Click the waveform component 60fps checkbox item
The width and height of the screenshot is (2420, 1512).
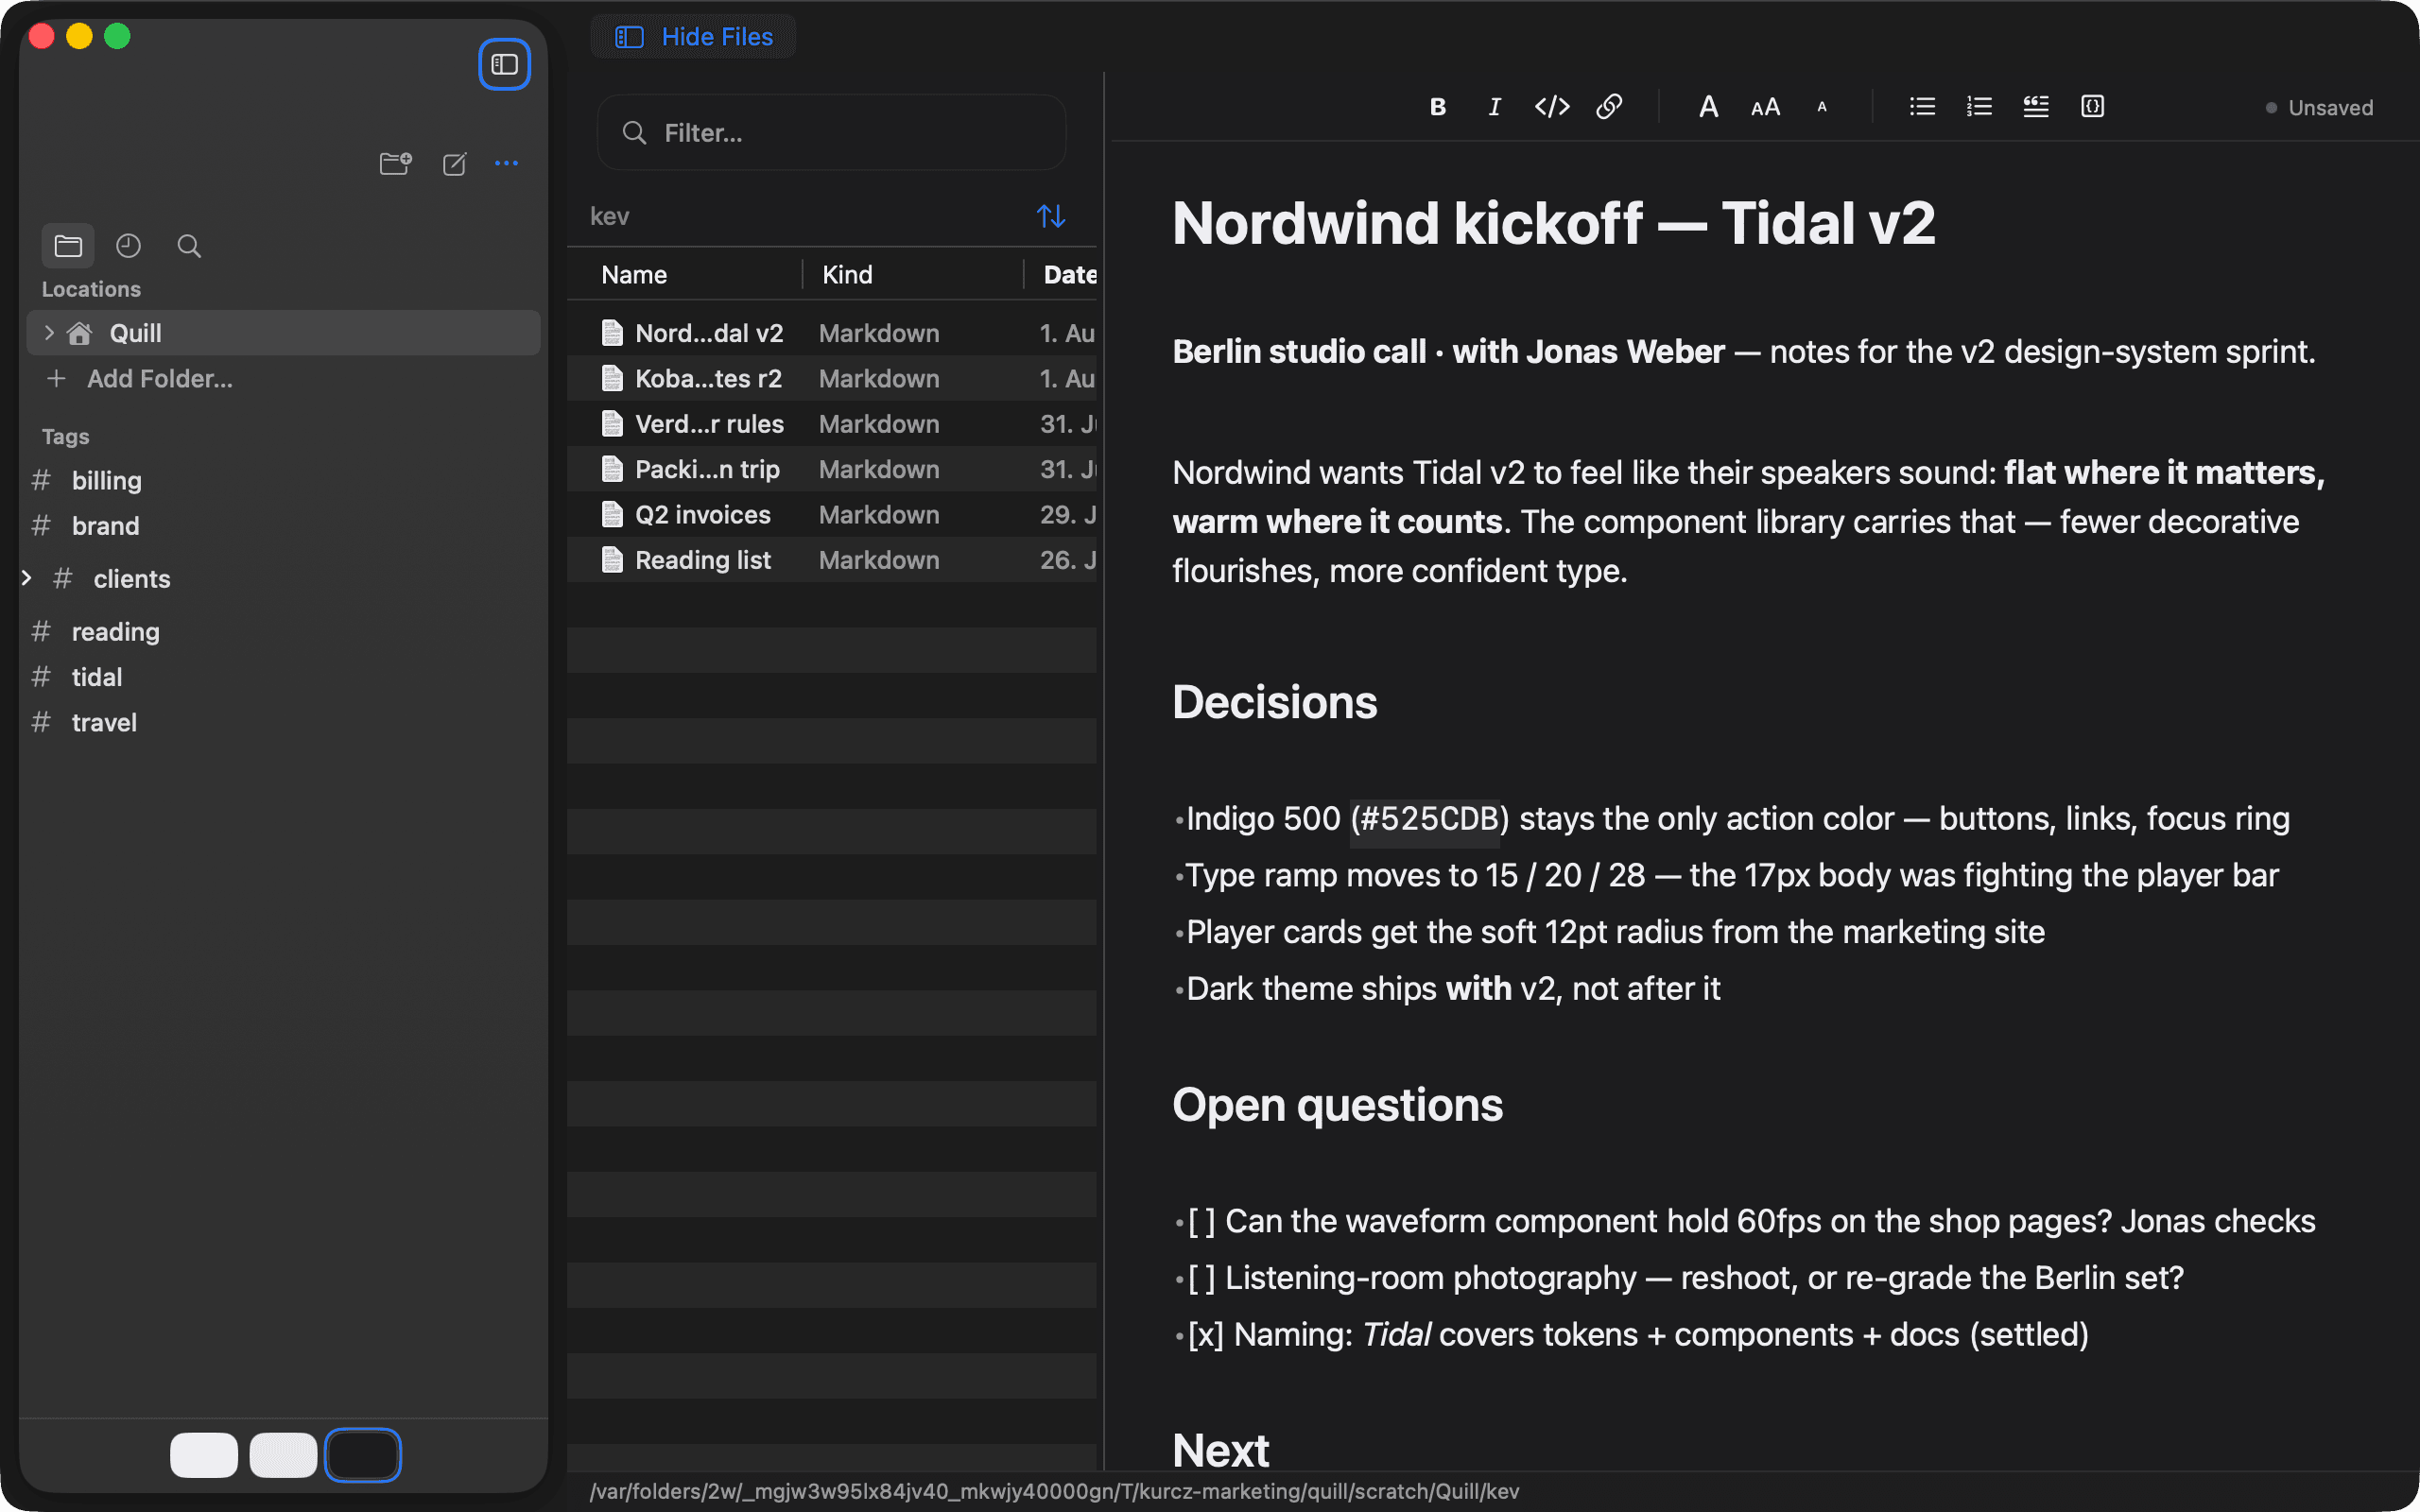1751,1220
